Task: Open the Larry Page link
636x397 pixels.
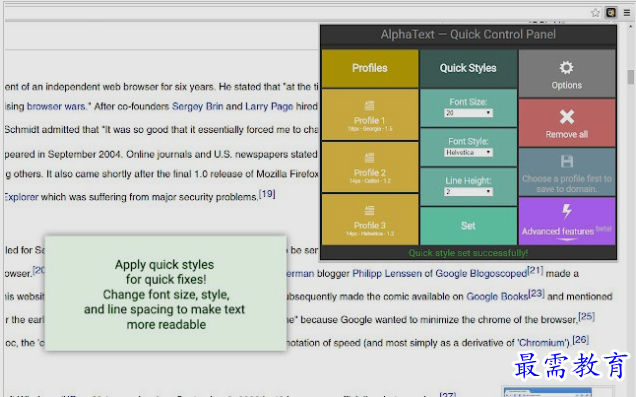Action: pyautogui.click(x=269, y=106)
